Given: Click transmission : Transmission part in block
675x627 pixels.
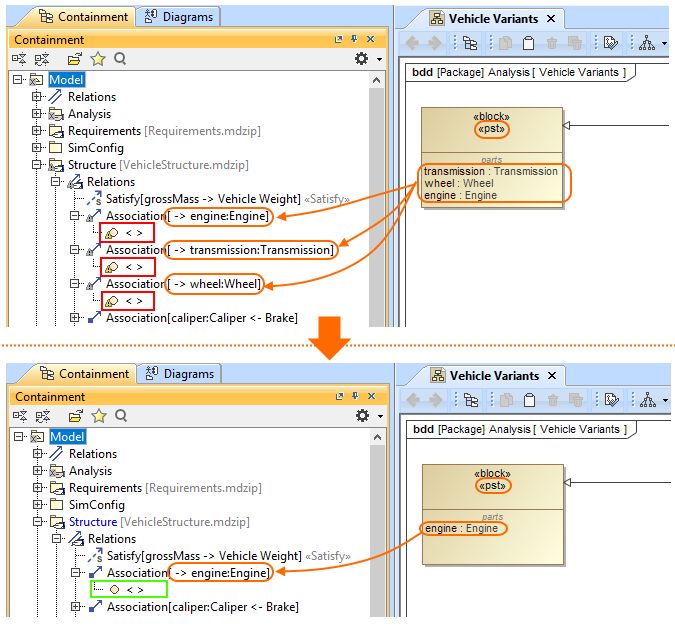Looking at the screenshot, I should 490,171.
